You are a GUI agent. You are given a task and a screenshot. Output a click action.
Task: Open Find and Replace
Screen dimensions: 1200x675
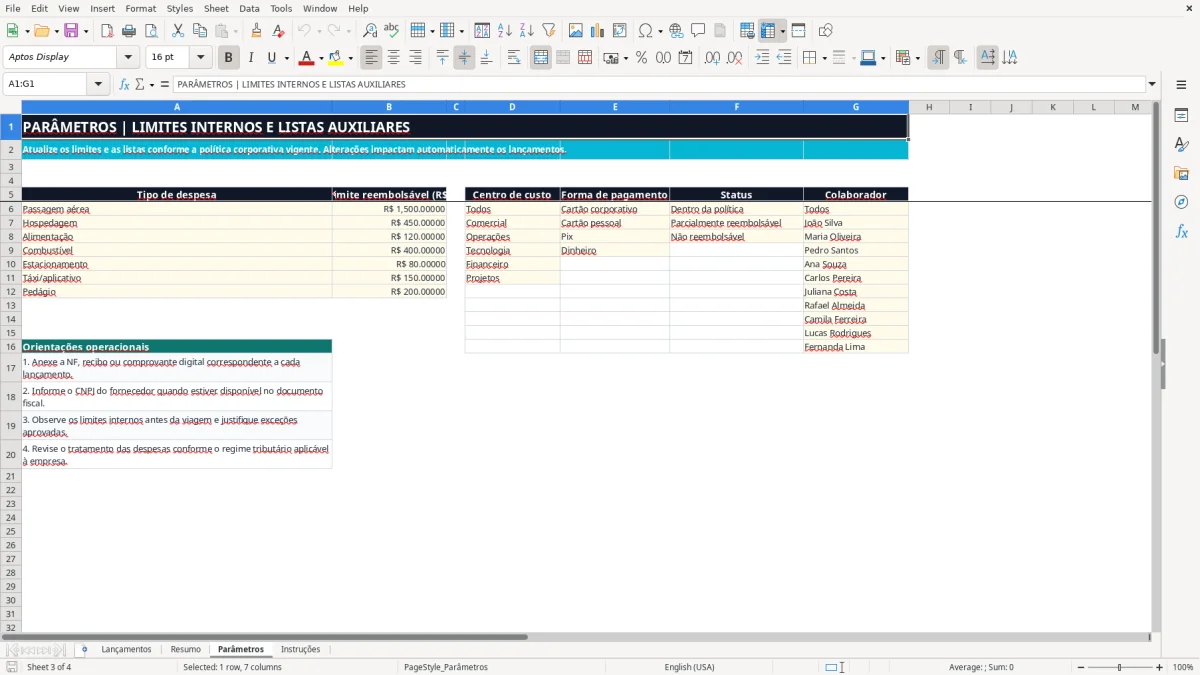click(x=370, y=31)
